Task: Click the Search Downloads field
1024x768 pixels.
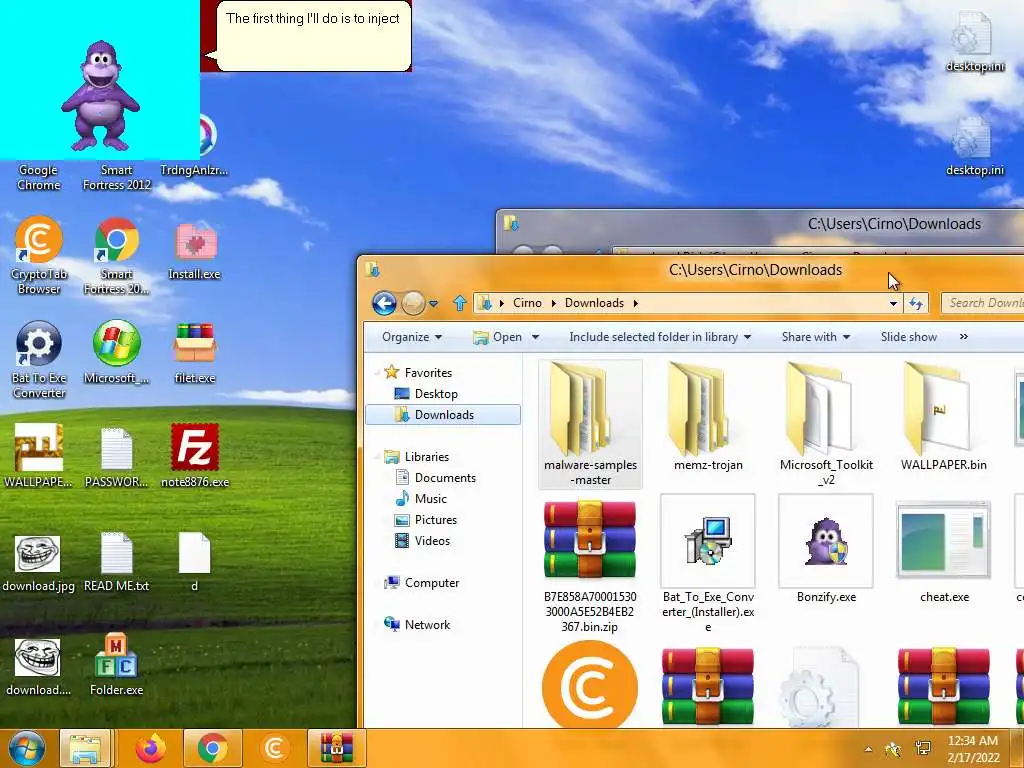Action: click(983, 303)
